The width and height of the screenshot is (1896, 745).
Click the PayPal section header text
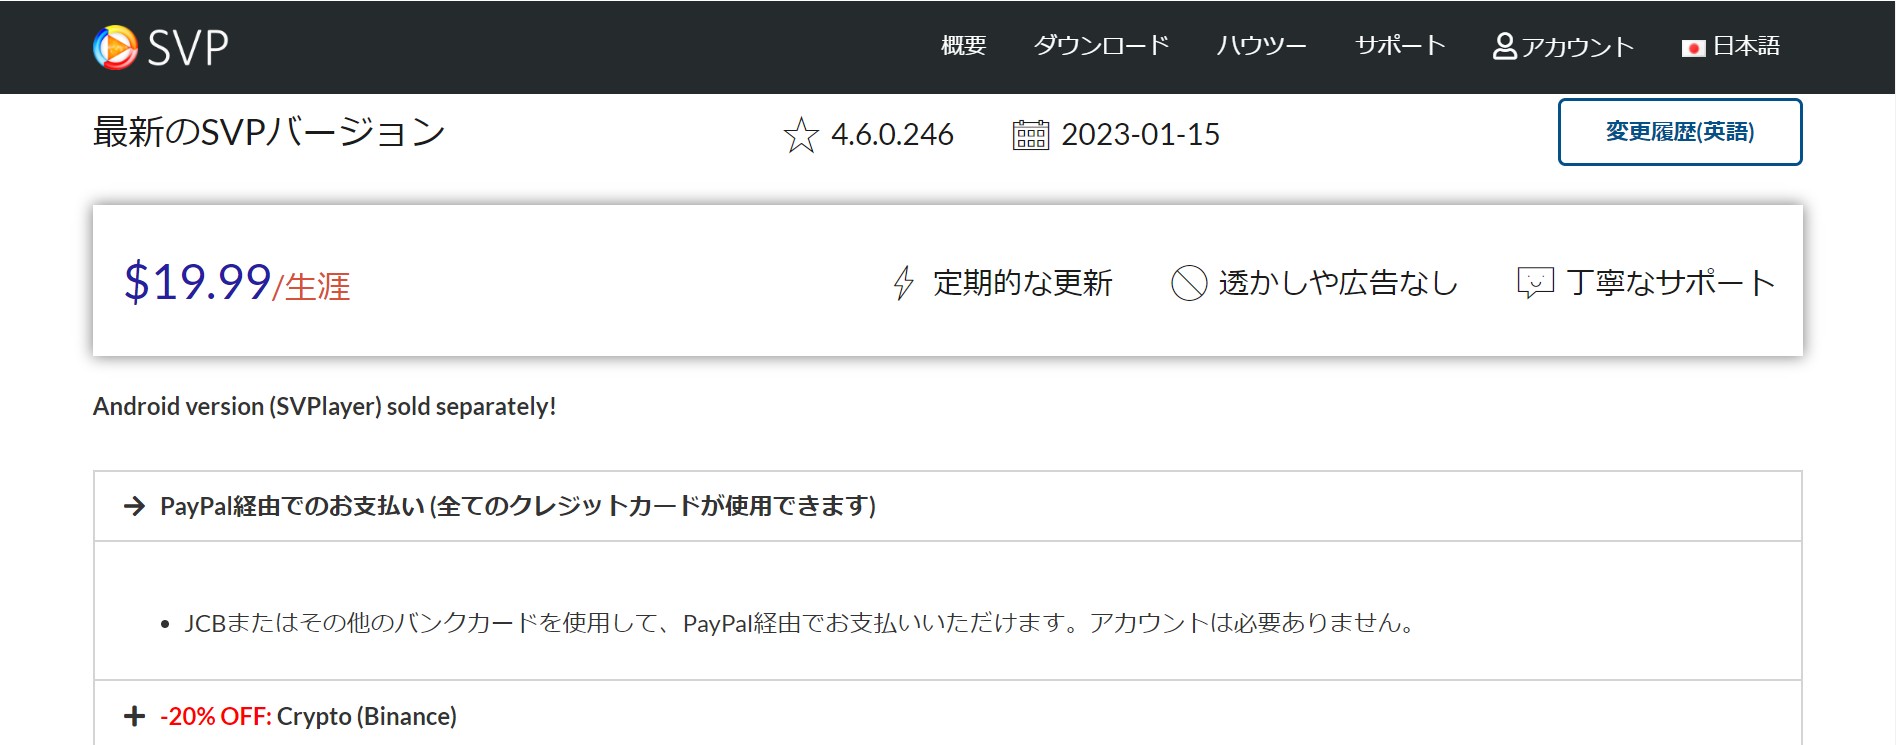pos(518,506)
